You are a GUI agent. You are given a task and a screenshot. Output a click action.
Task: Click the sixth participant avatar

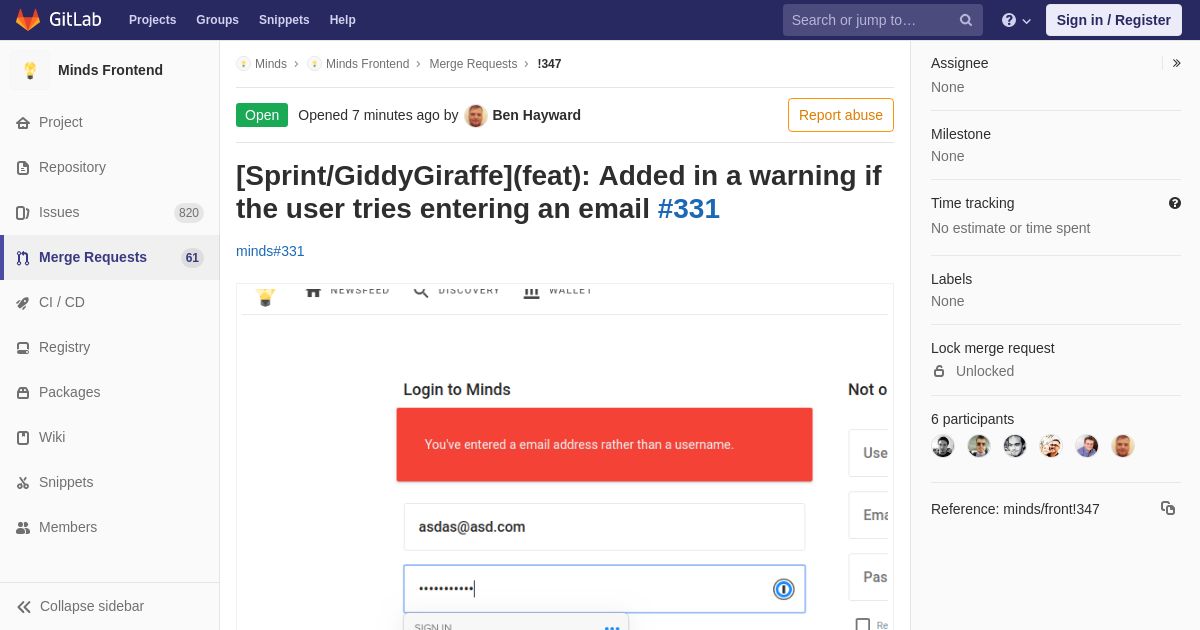coord(1123,446)
